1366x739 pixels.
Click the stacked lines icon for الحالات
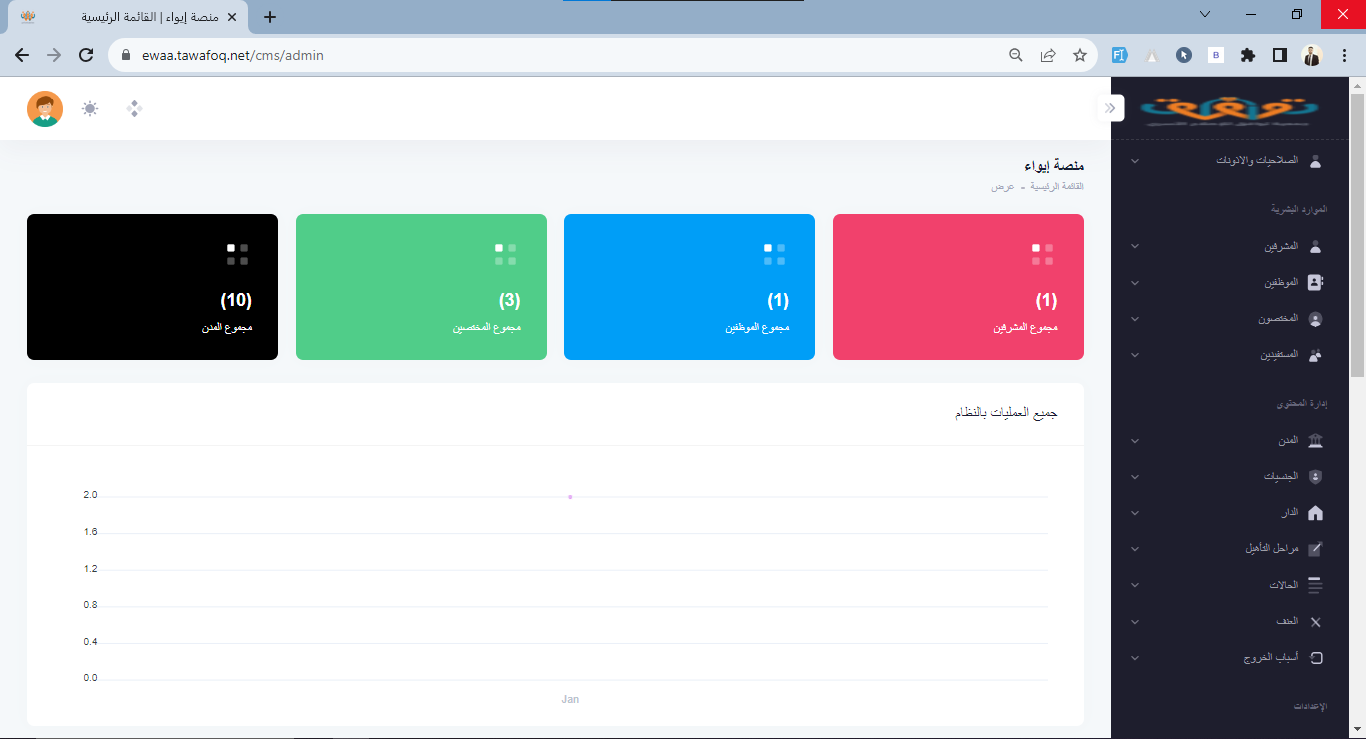pos(1315,585)
